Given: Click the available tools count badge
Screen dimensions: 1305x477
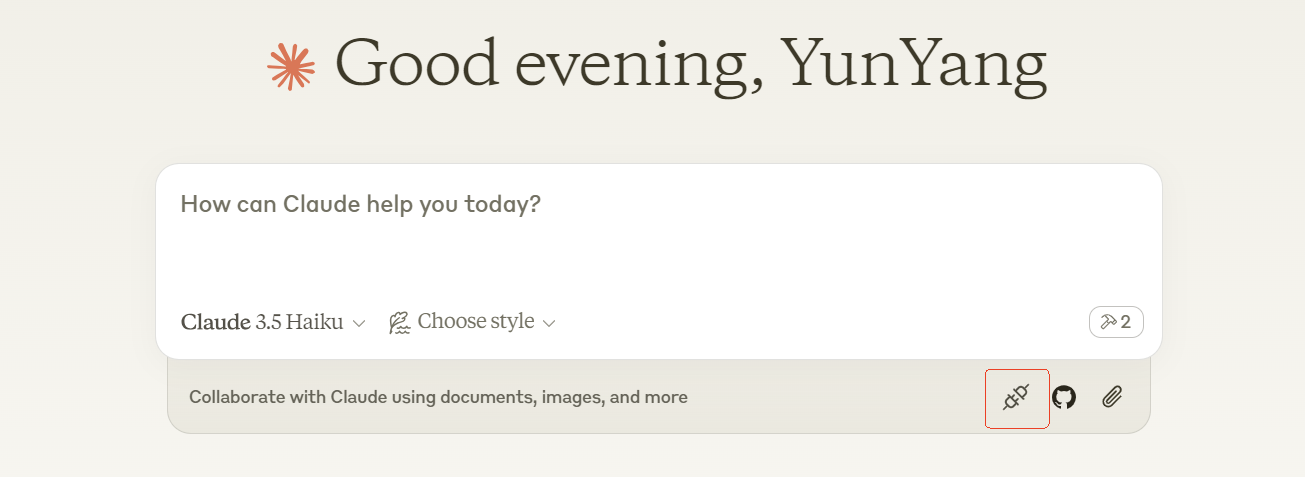Looking at the screenshot, I should point(1116,322).
